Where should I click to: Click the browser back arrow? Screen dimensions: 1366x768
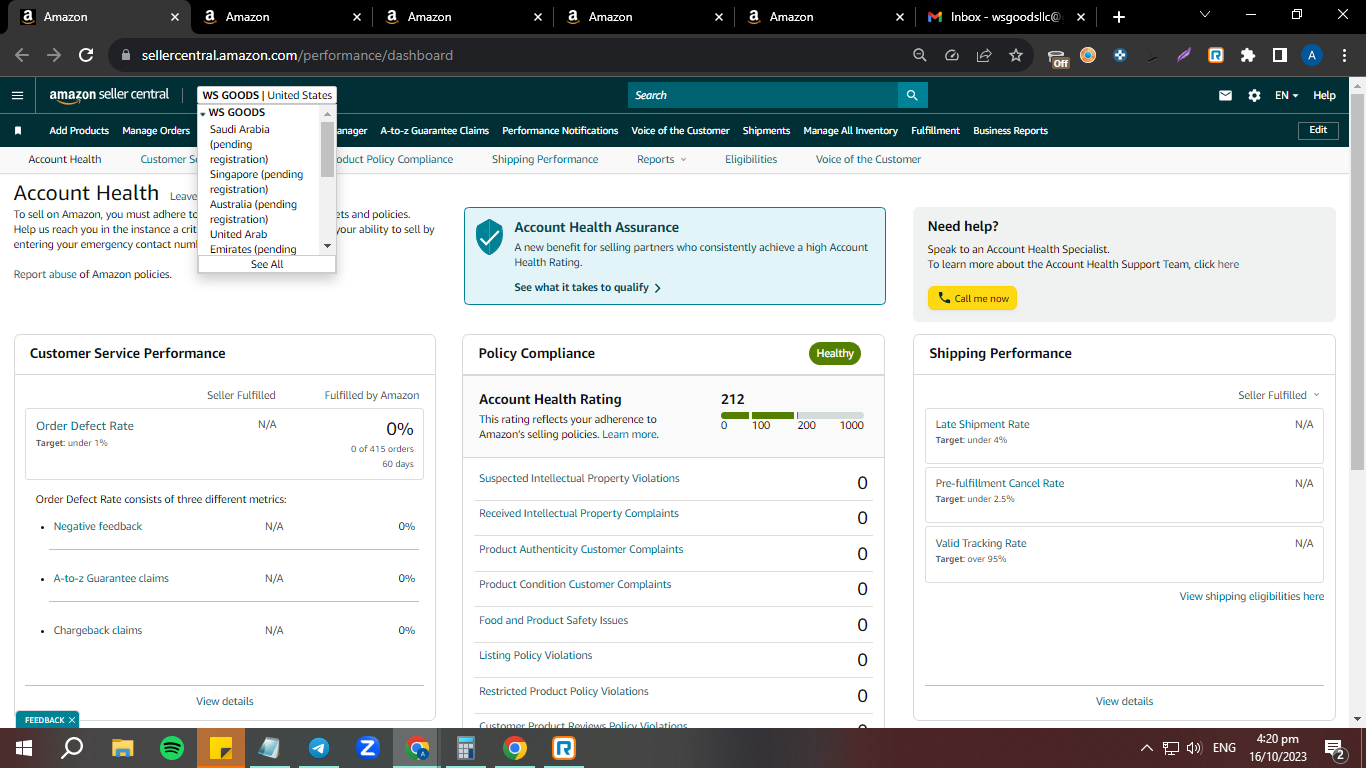22,56
